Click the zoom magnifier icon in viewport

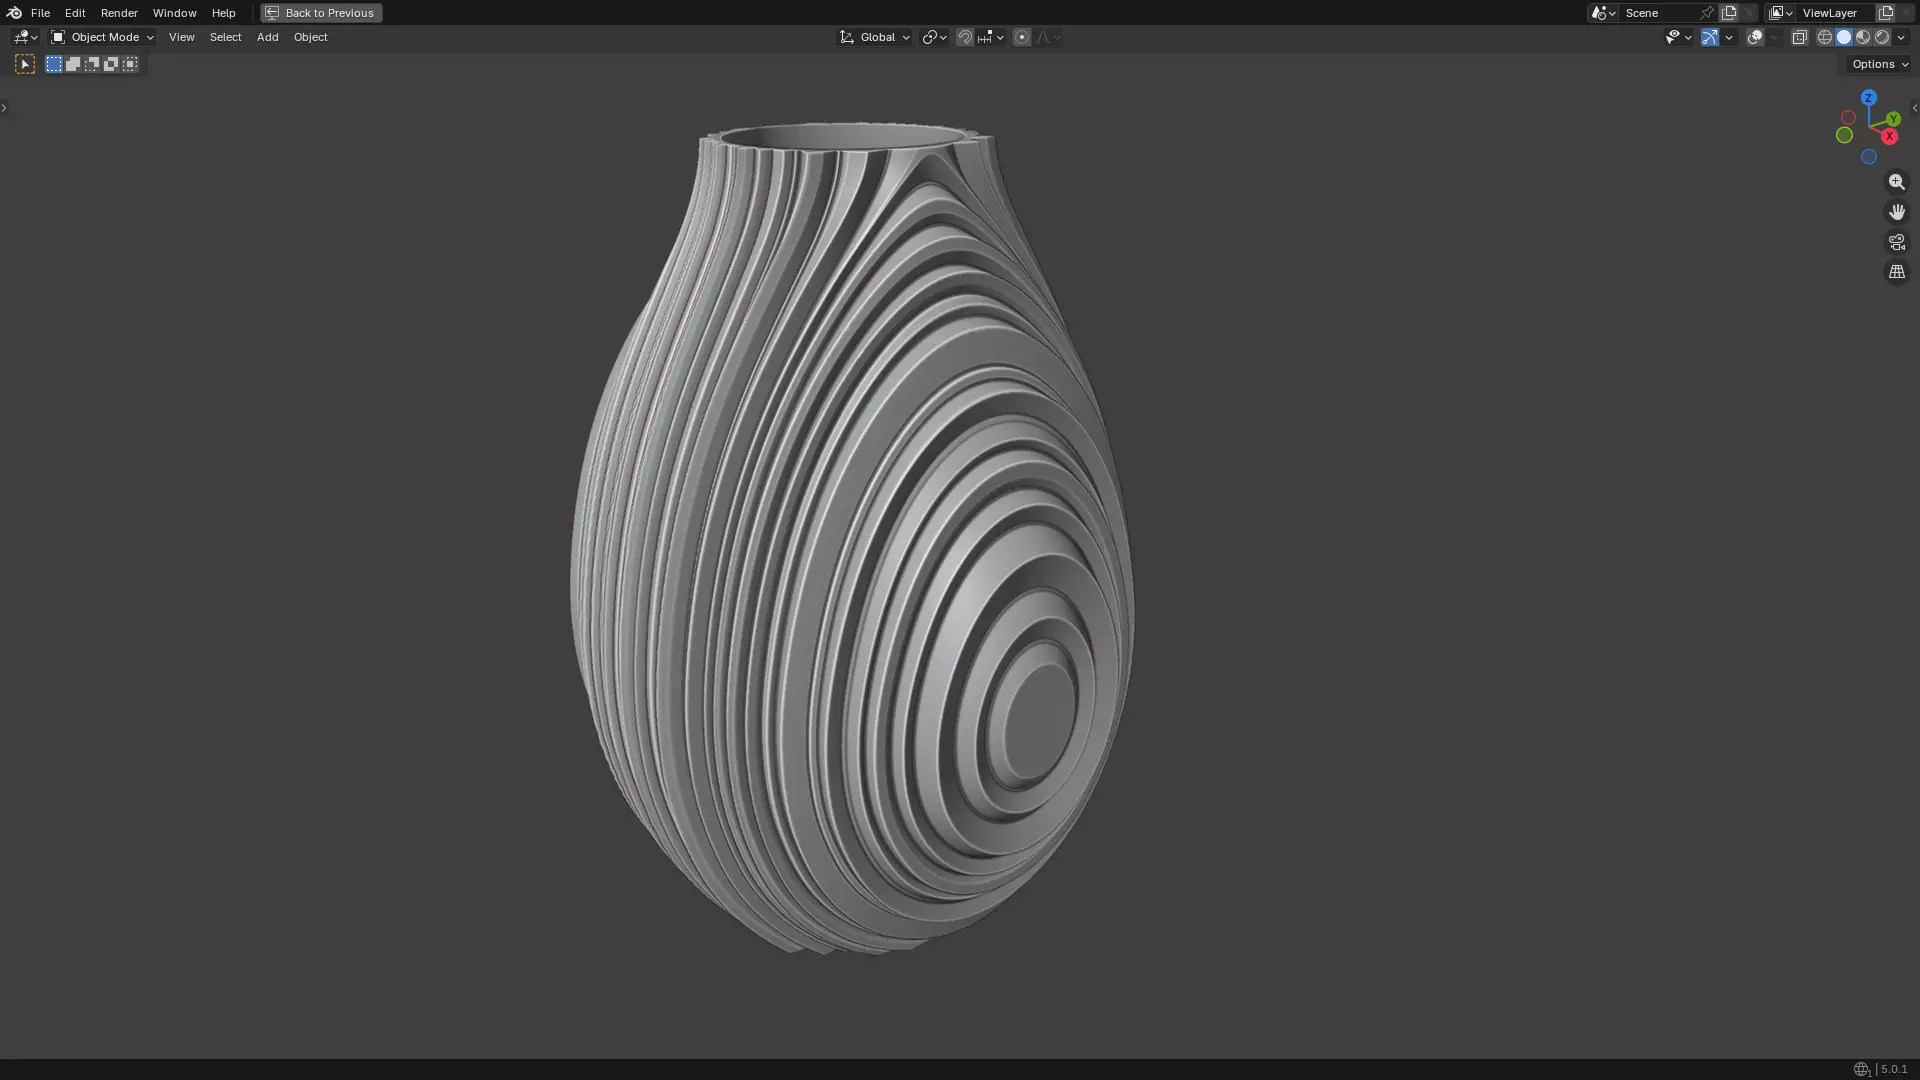[x=1896, y=182]
